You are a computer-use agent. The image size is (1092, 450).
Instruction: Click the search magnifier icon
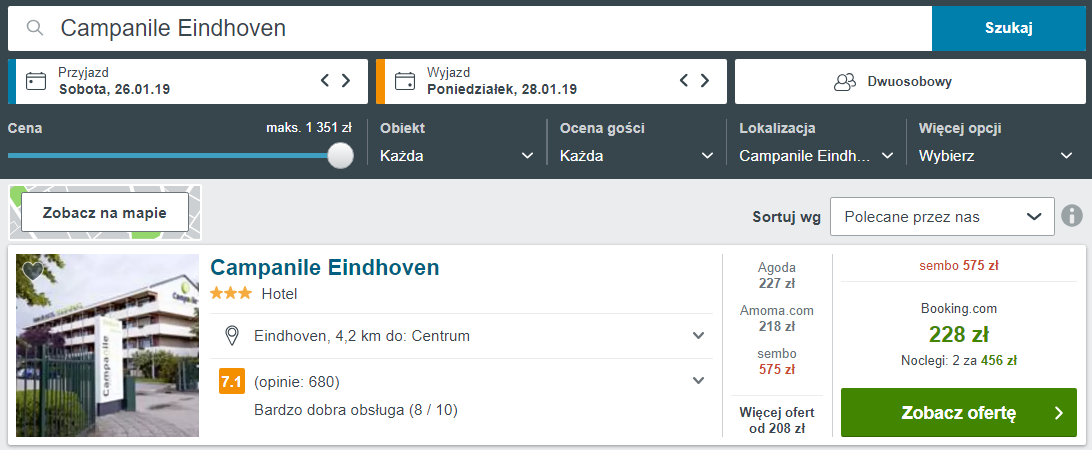coord(36,28)
